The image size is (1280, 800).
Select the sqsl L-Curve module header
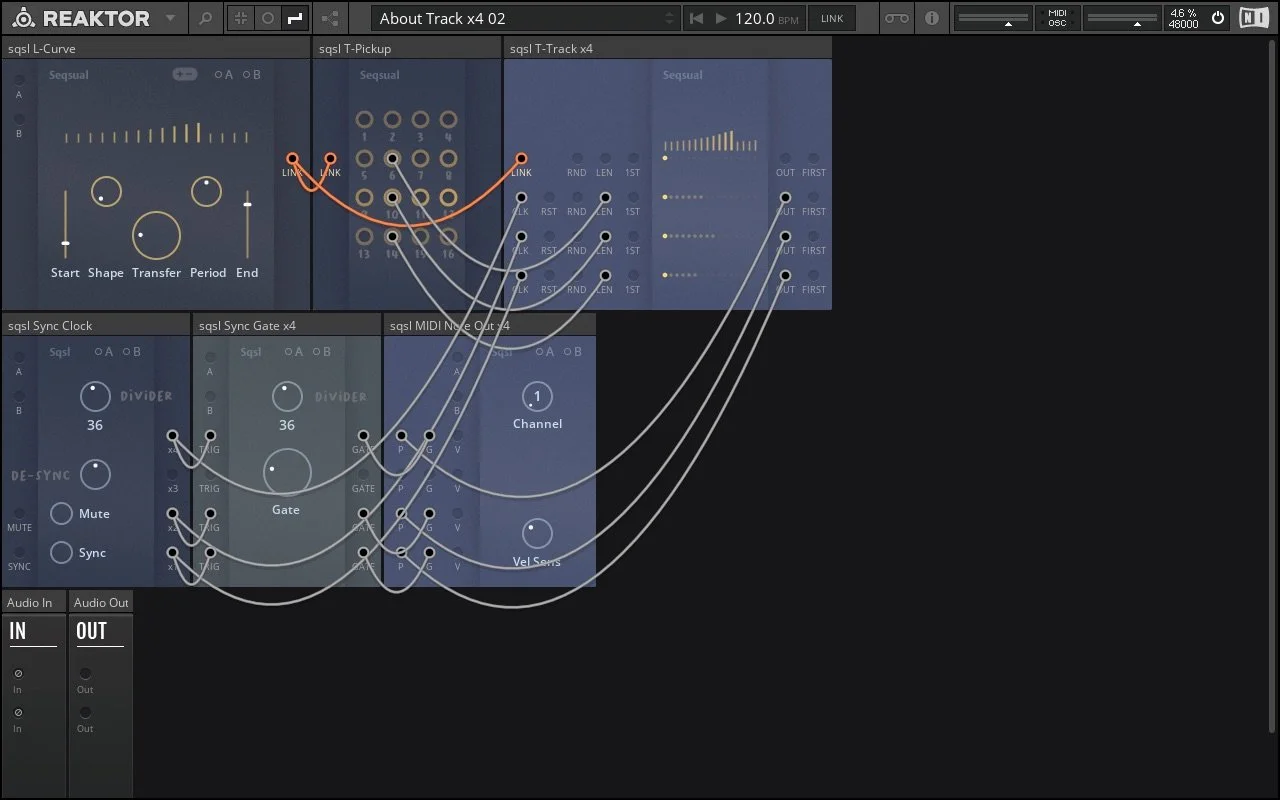155,48
